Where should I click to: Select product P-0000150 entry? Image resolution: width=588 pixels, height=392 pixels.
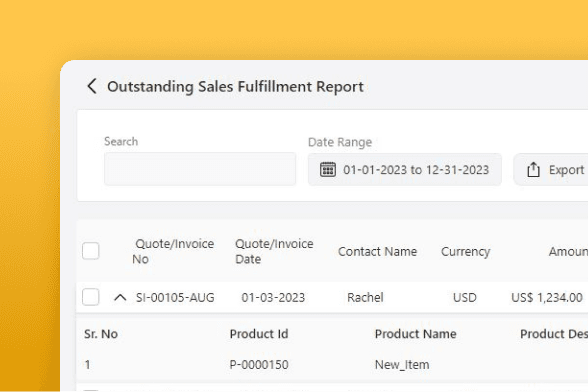pyautogui.click(x=259, y=365)
